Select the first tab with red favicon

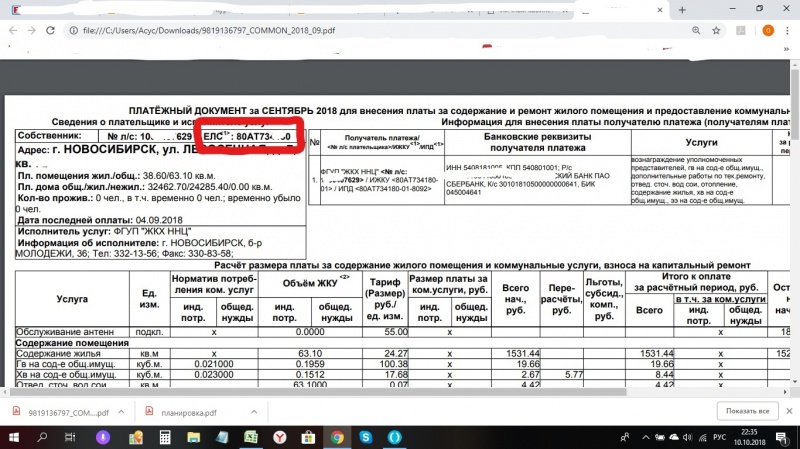16,10
